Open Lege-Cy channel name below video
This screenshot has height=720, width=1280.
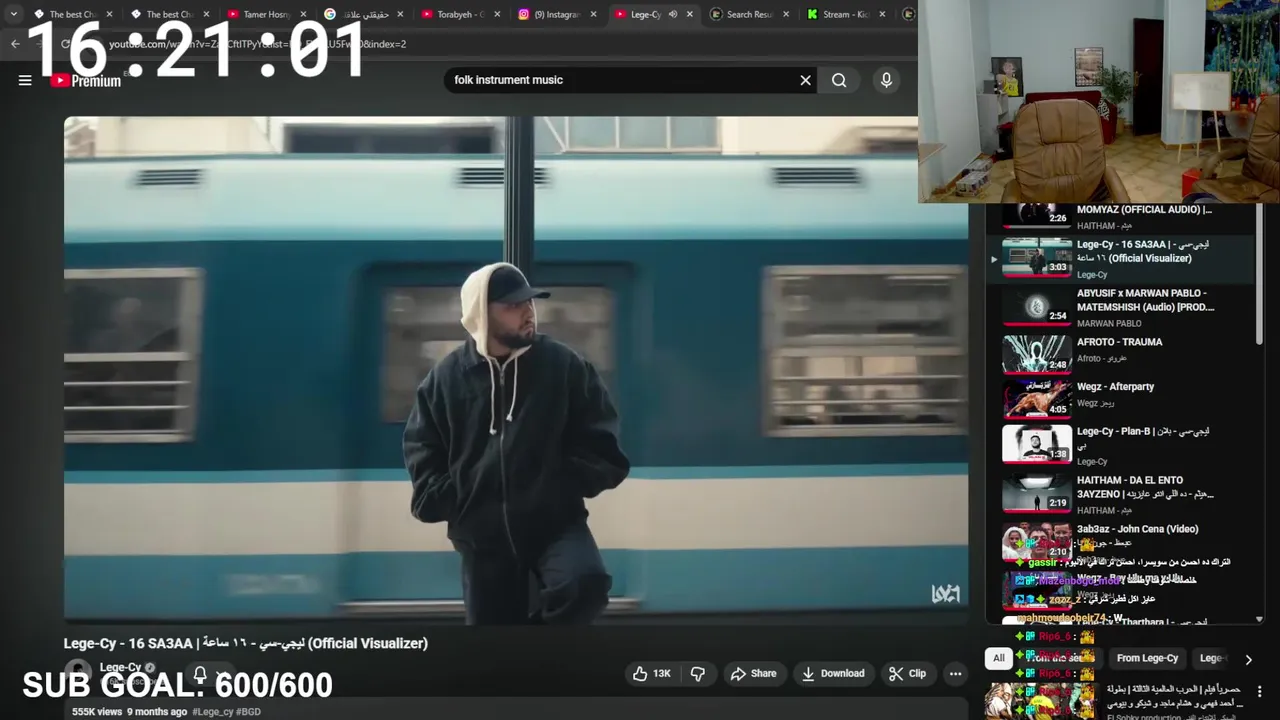coord(120,667)
